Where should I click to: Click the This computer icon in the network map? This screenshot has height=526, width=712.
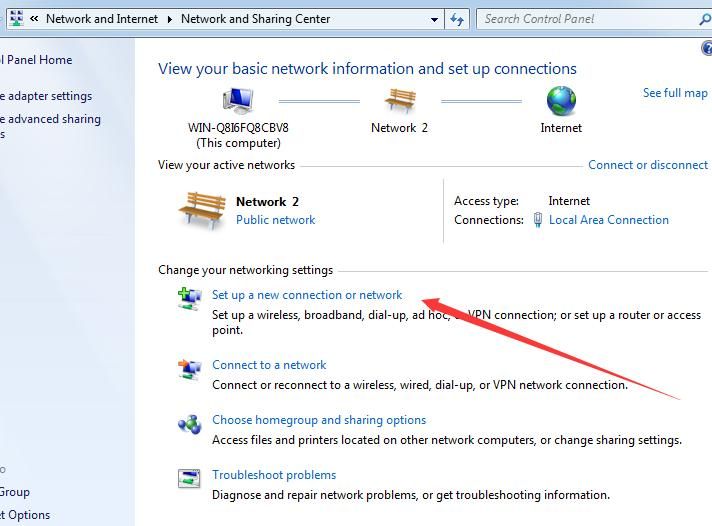(x=238, y=100)
